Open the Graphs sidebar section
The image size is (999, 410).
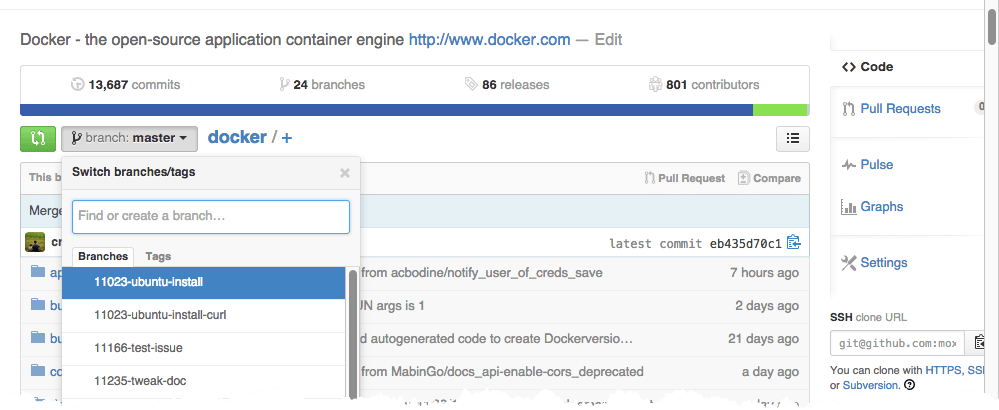coord(881,207)
